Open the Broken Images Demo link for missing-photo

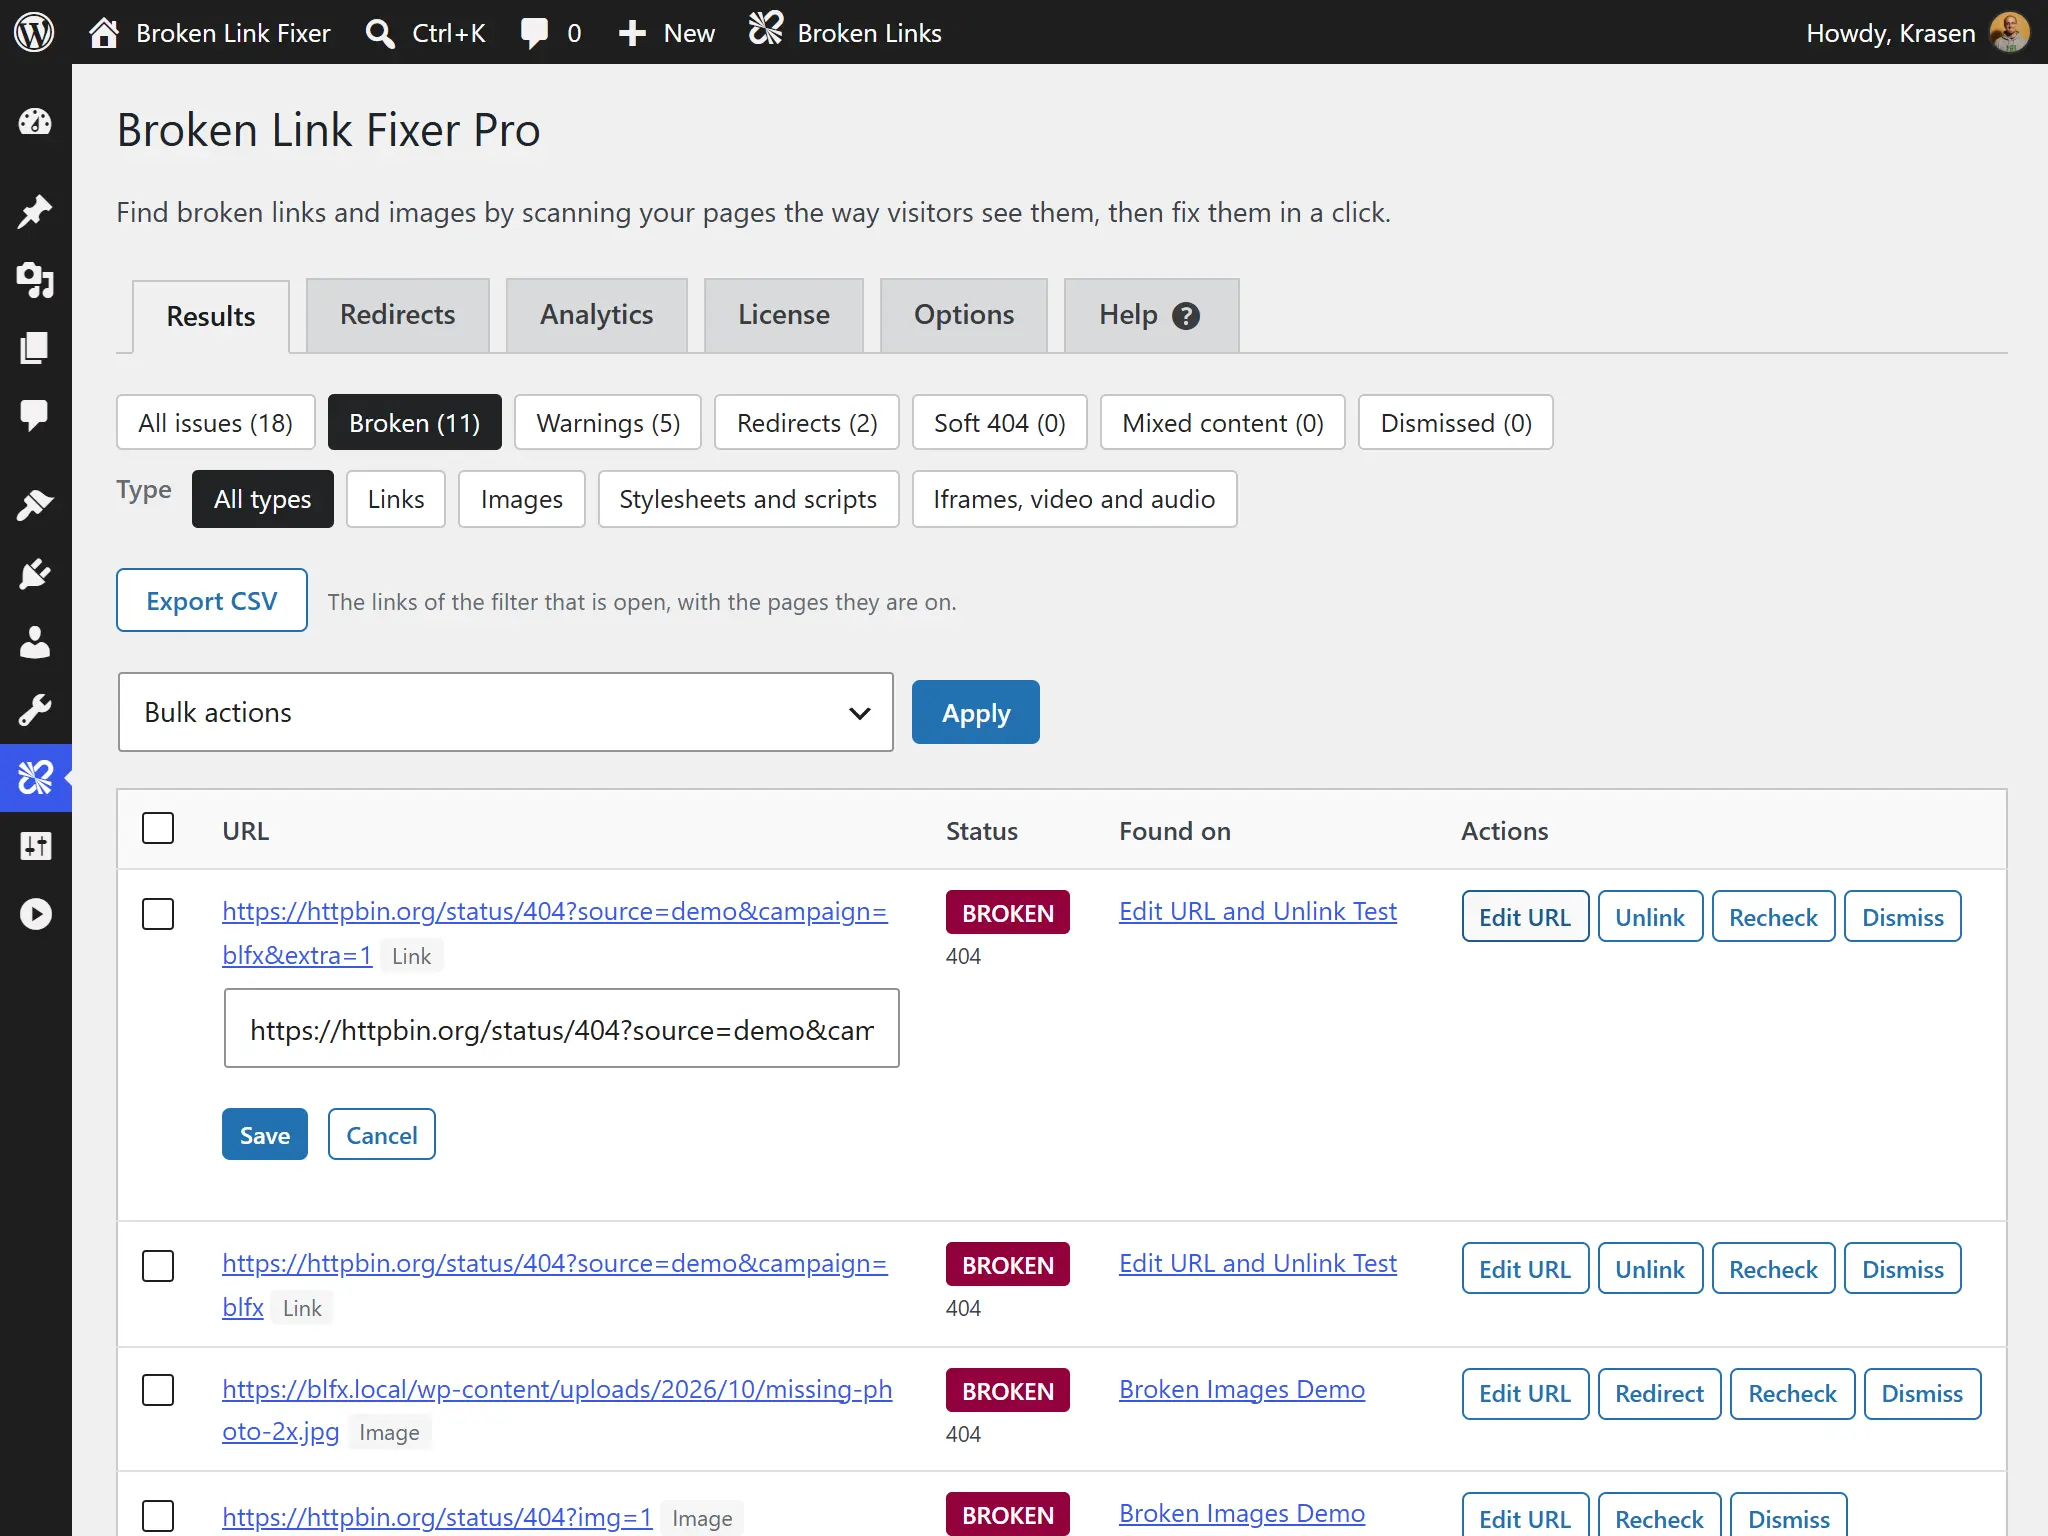1242,1389
